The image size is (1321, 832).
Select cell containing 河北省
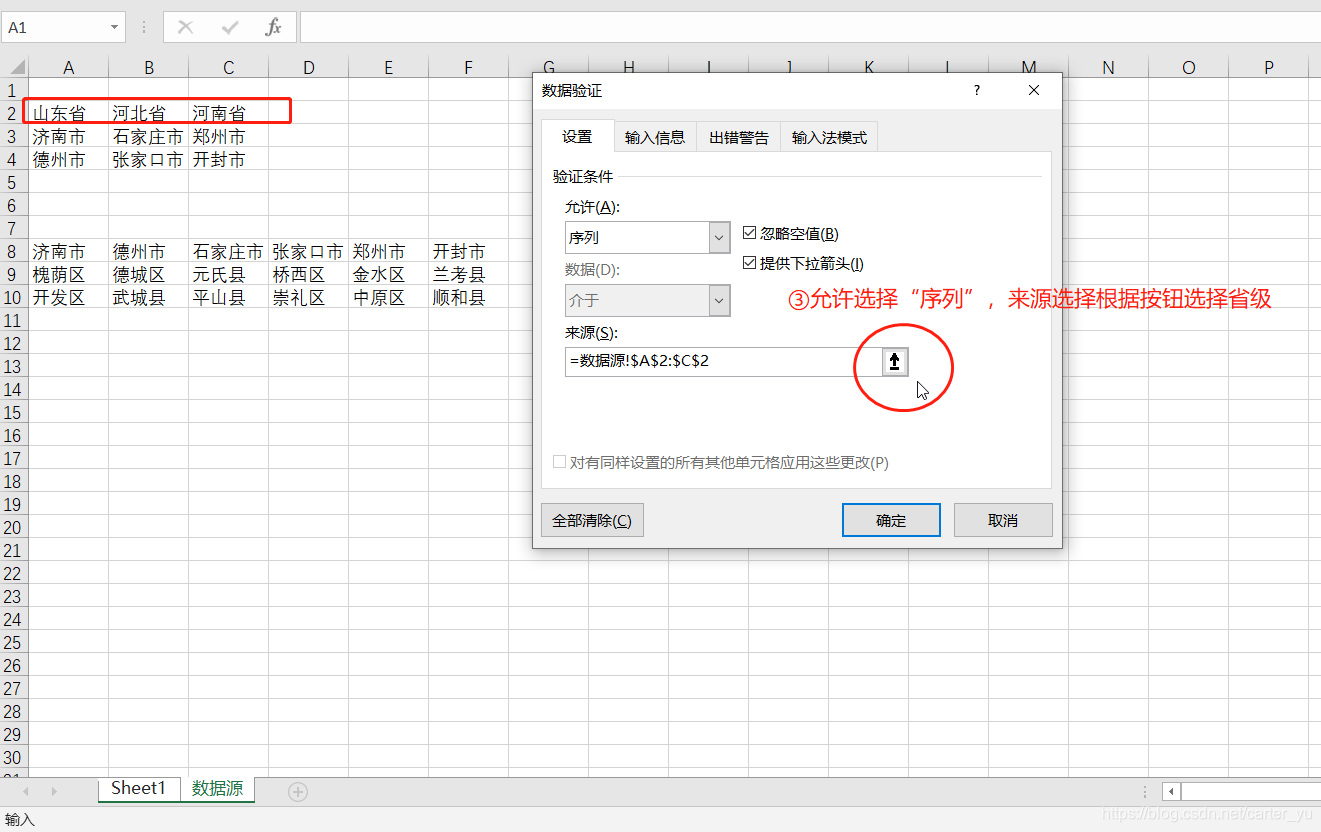click(148, 113)
